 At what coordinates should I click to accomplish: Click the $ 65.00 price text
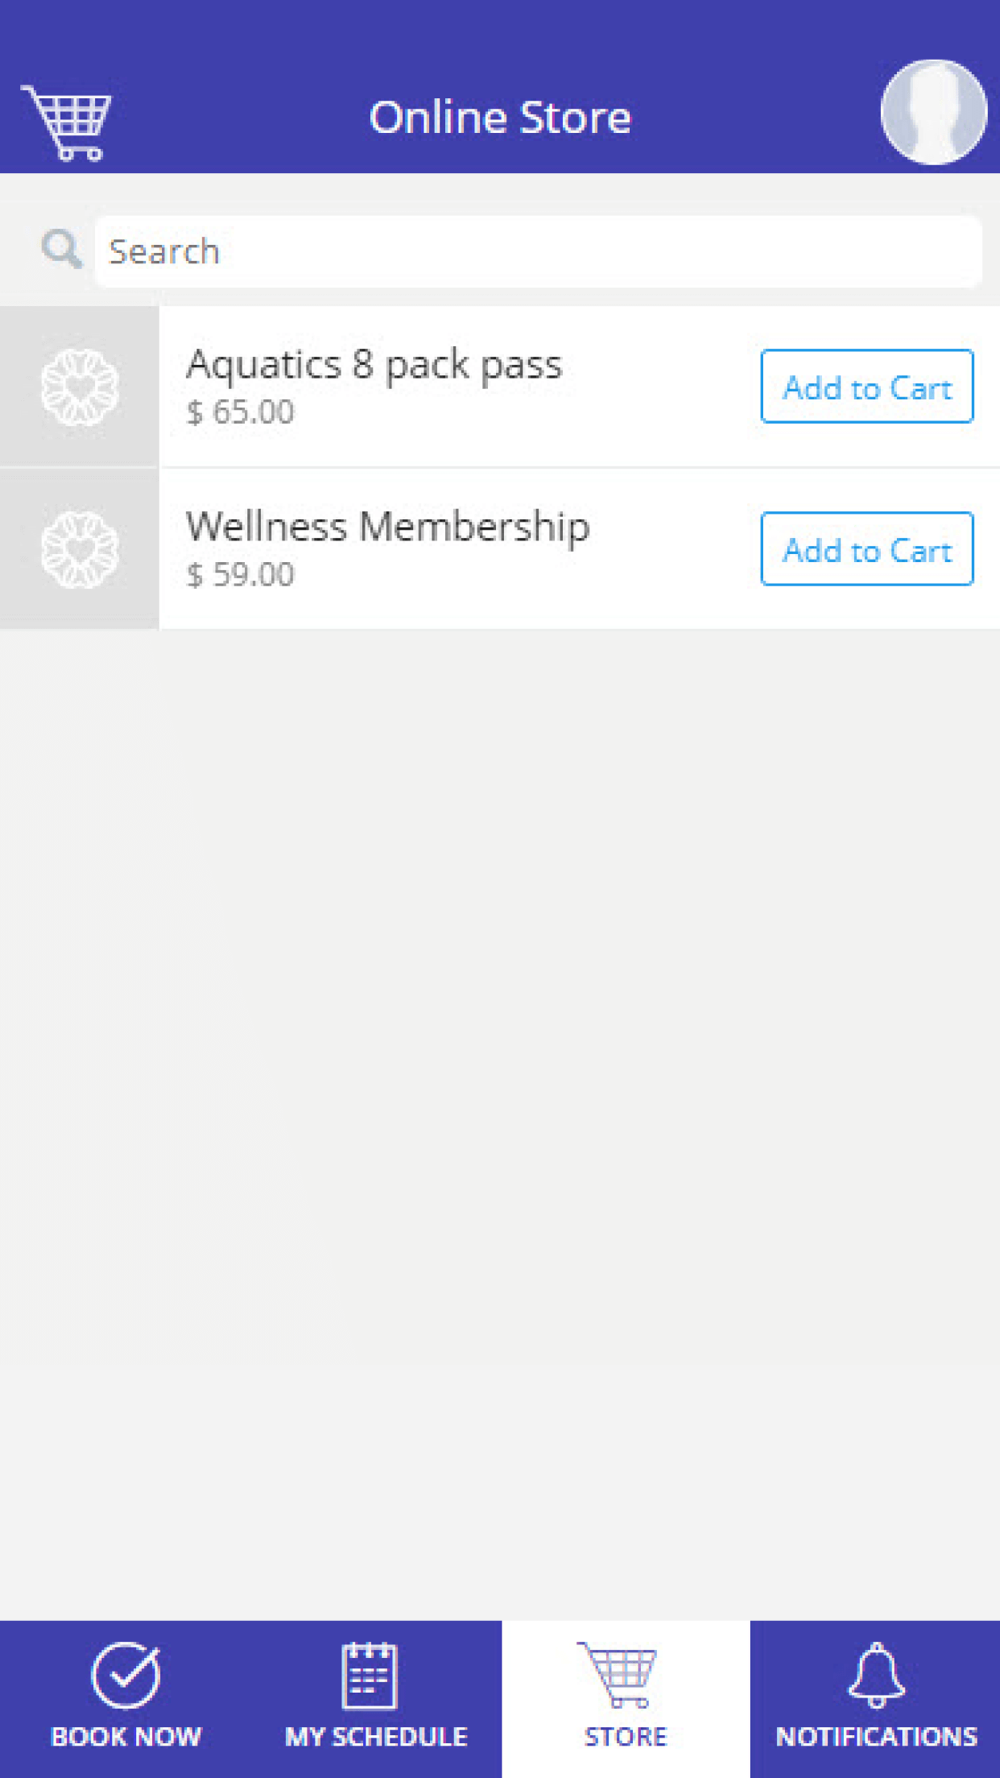(x=241, y=412)
